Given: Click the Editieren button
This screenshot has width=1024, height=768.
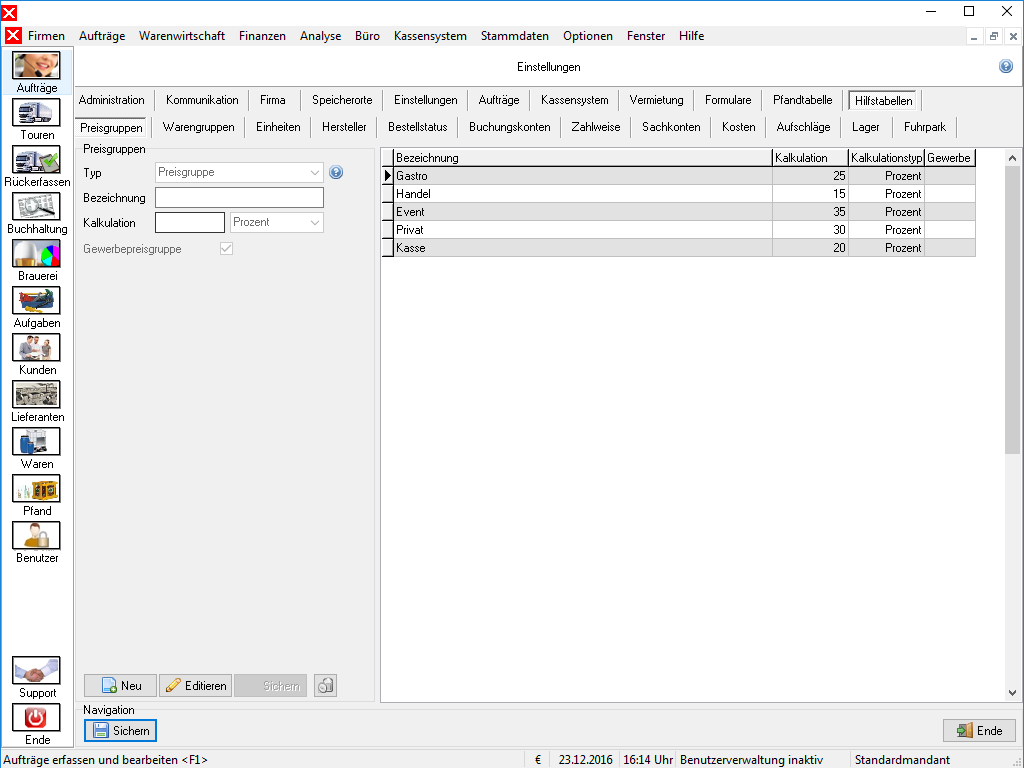Looking at the screenshot, I should [x=195, y=686].
